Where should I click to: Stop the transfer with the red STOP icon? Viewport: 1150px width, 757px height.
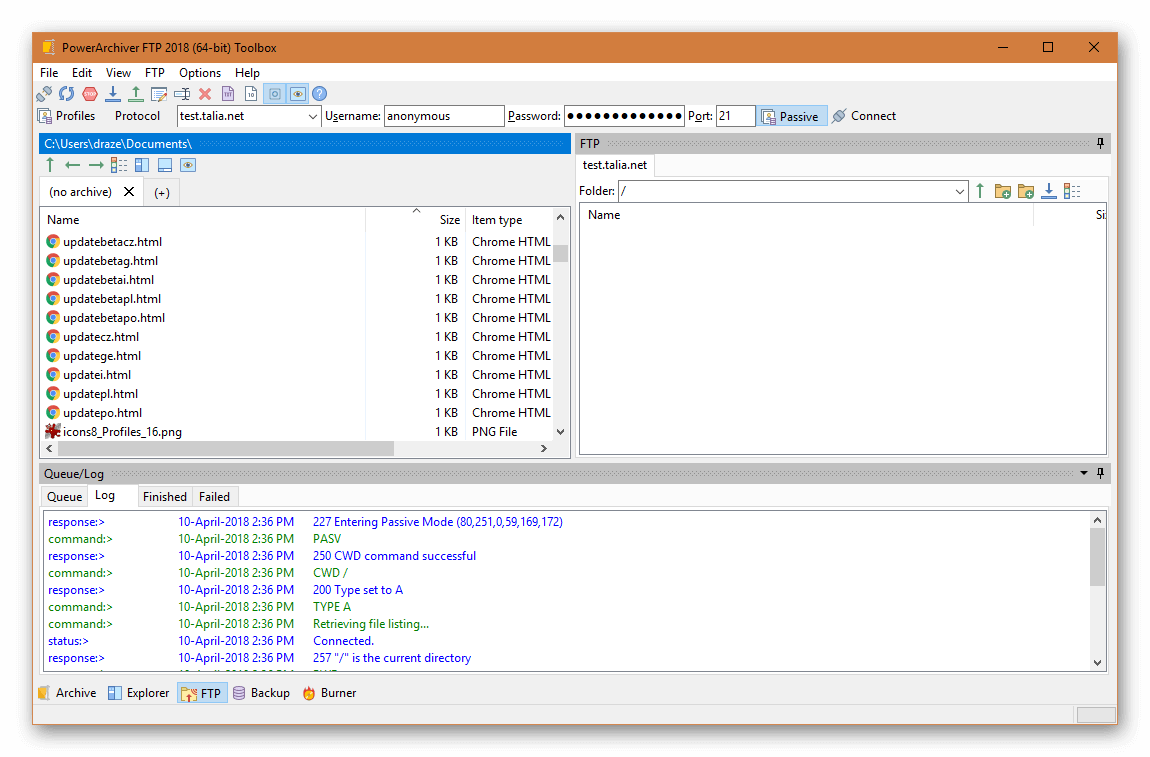[90, 94]
